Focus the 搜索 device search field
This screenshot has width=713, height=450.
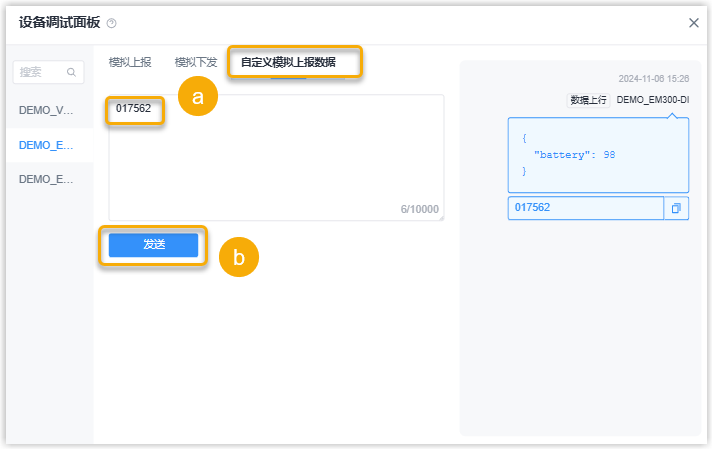click(x=40, y=72)
